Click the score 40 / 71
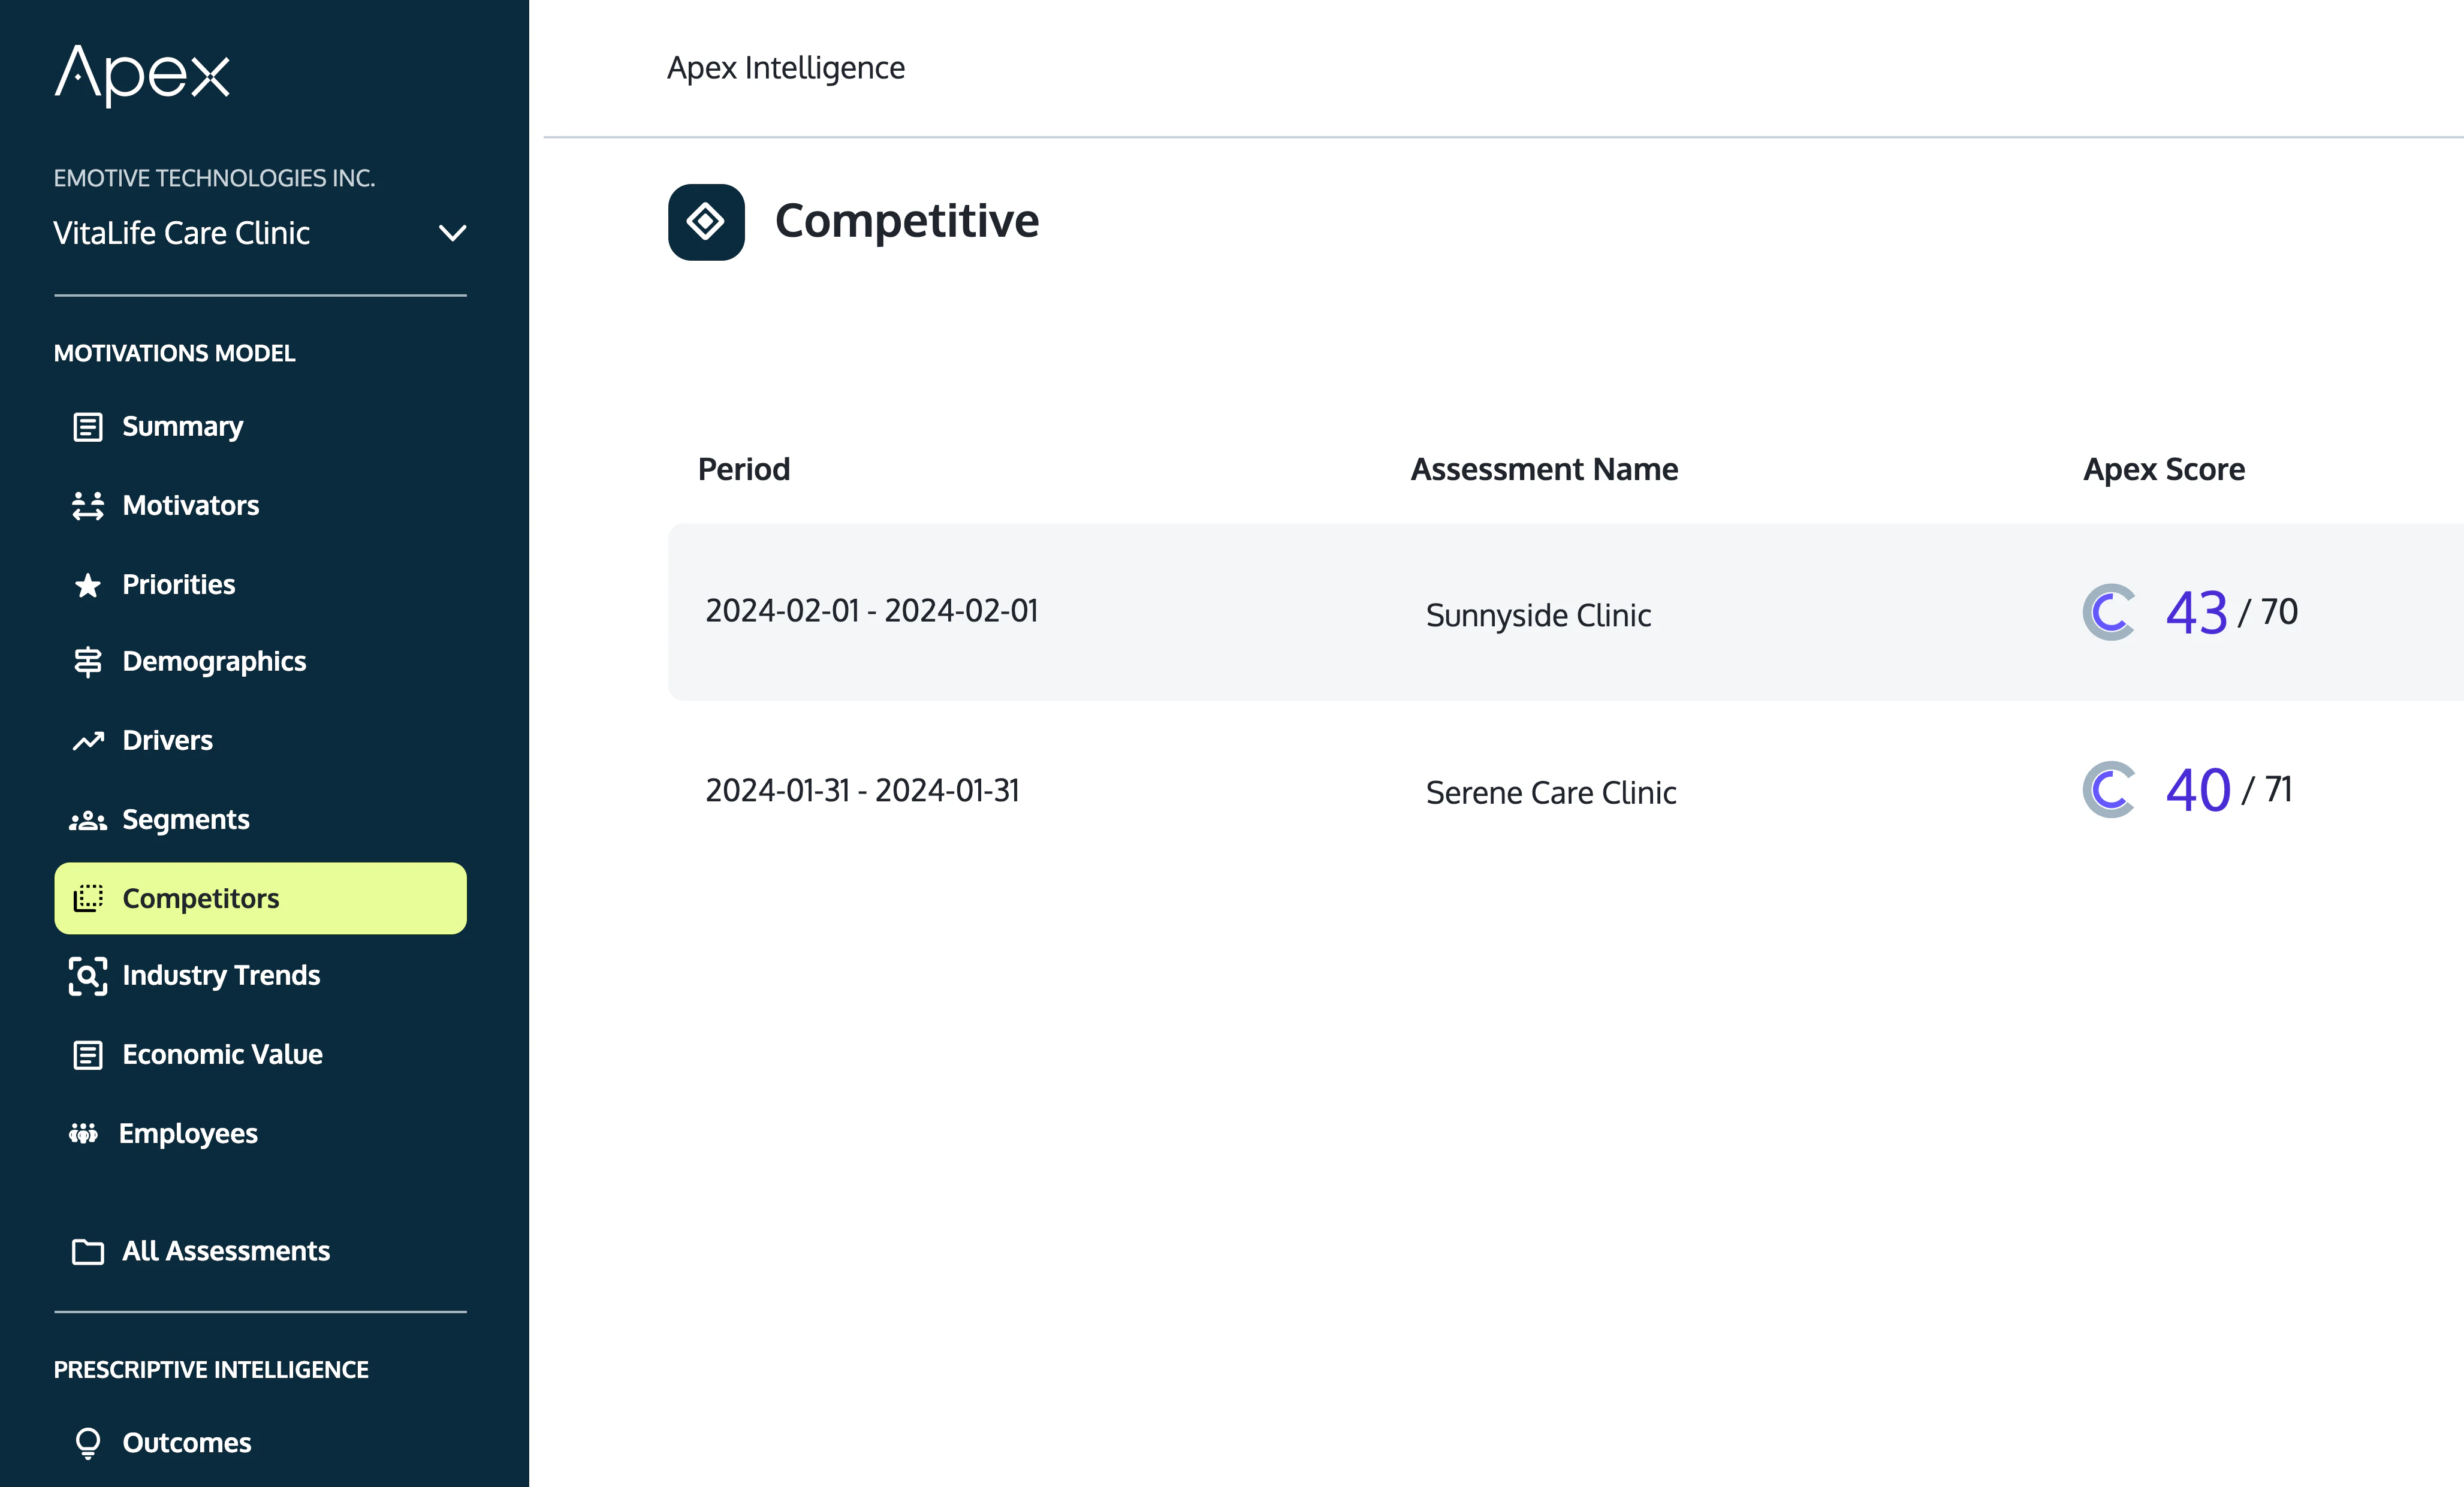2464x1487 pixels. pyautogui.click(x=2229, y=790)
